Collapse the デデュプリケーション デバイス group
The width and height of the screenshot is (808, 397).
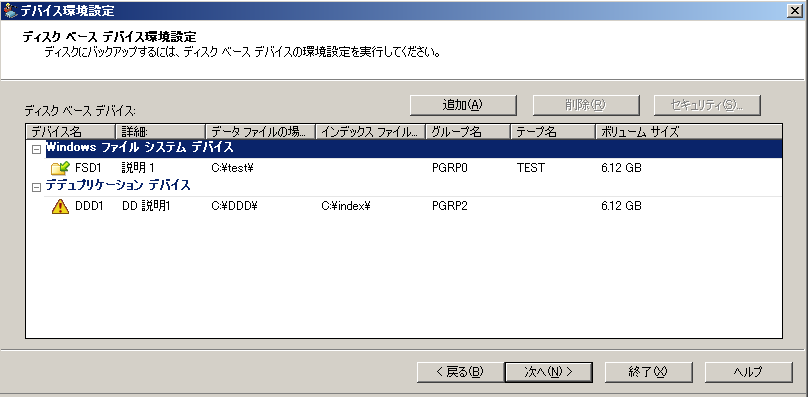click(36, 188)
